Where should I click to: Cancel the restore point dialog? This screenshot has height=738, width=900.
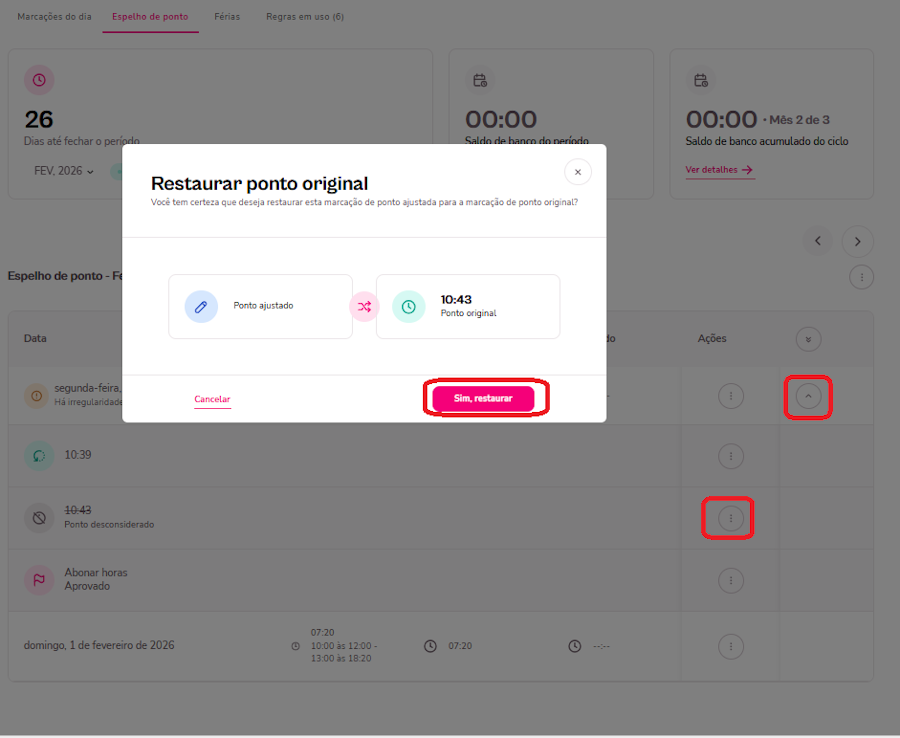pyautogui.click(x=212, y=399)
